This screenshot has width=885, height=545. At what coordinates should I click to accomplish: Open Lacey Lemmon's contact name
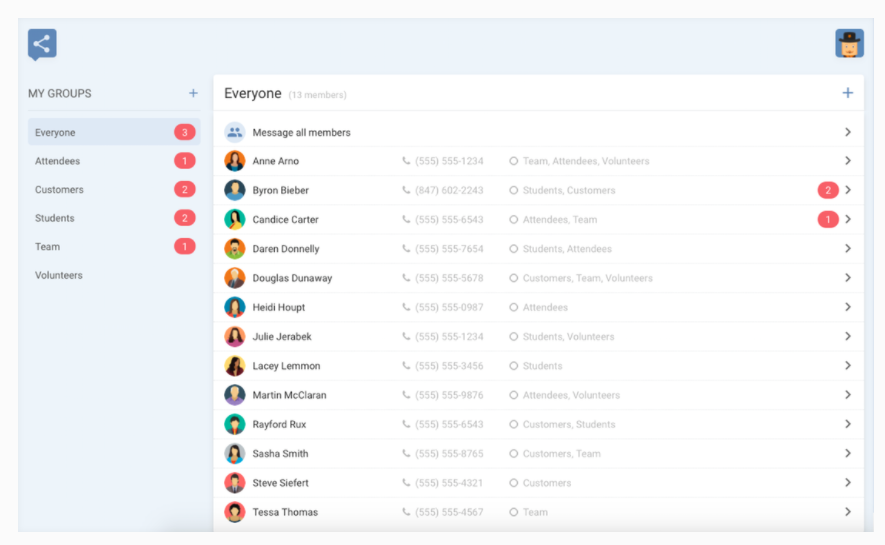286,366
